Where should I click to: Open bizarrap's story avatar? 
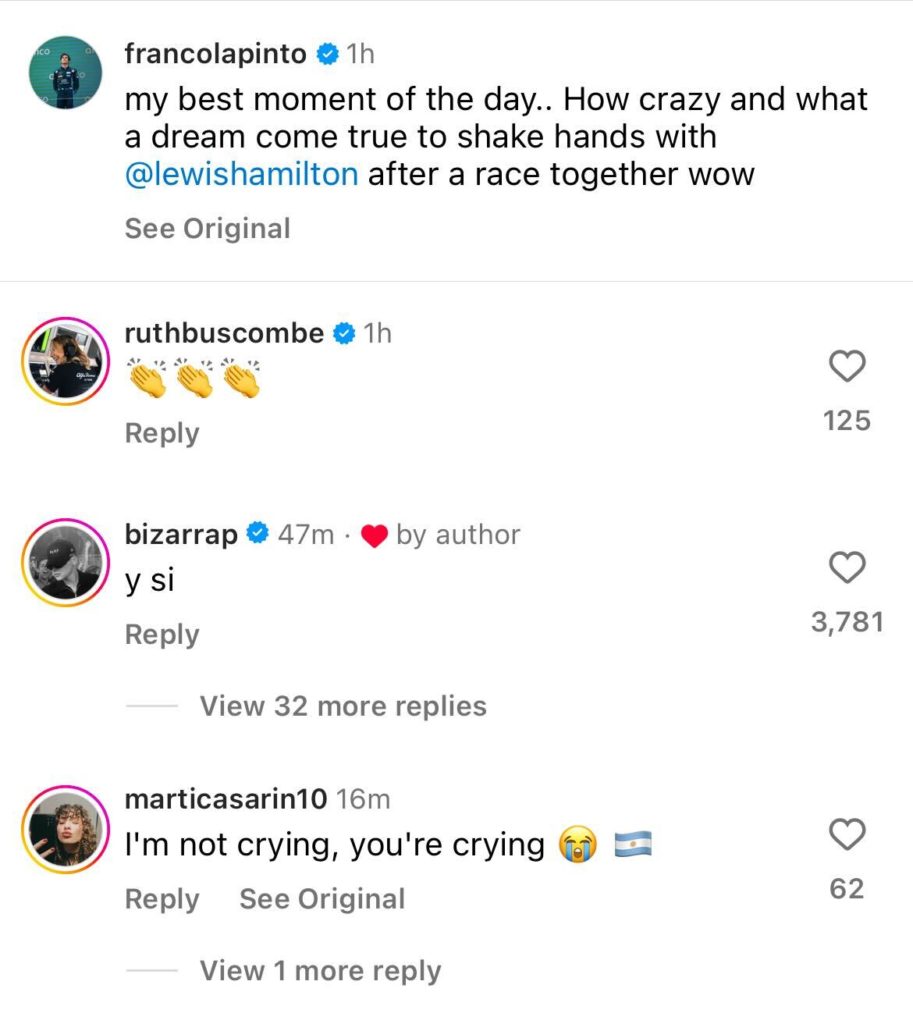pyautogui.click(x=65, y=562)
